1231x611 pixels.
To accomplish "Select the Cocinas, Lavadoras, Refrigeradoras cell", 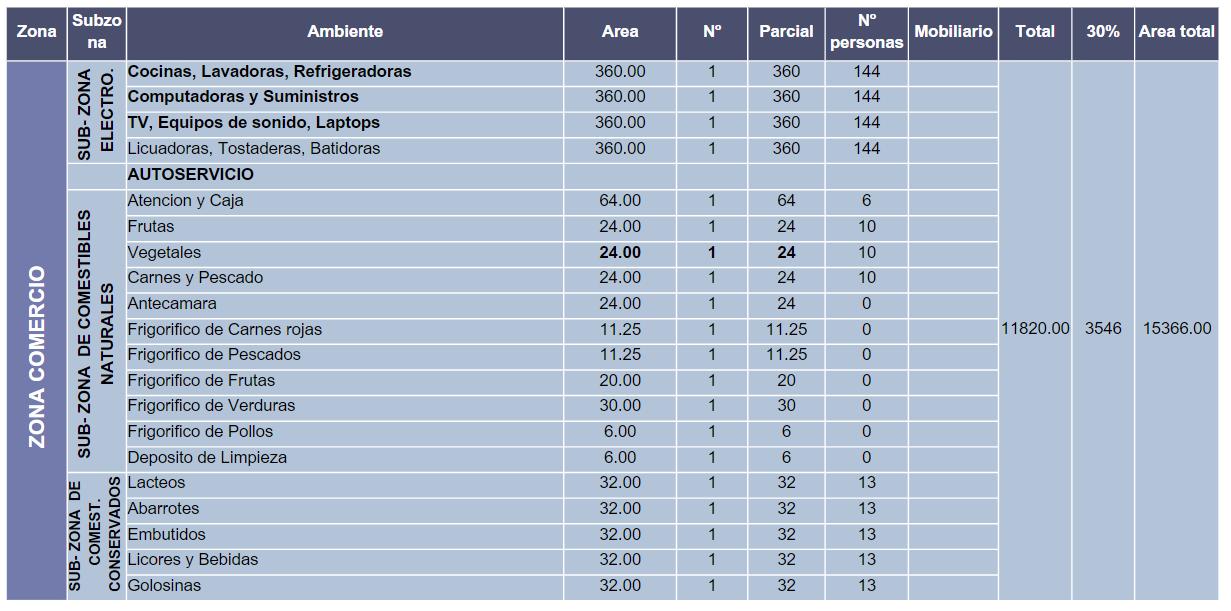I will [345, 72].
